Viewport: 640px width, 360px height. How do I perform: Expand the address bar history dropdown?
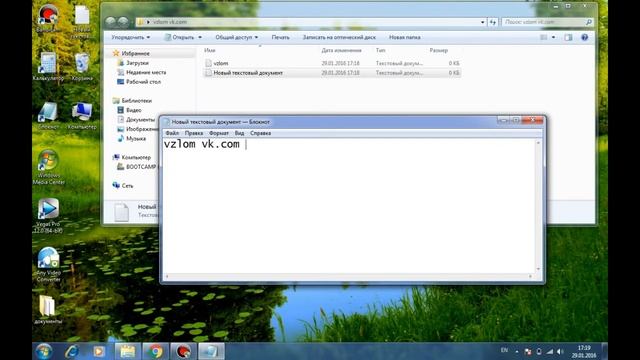pyautogui.click(x=482, y=22)
